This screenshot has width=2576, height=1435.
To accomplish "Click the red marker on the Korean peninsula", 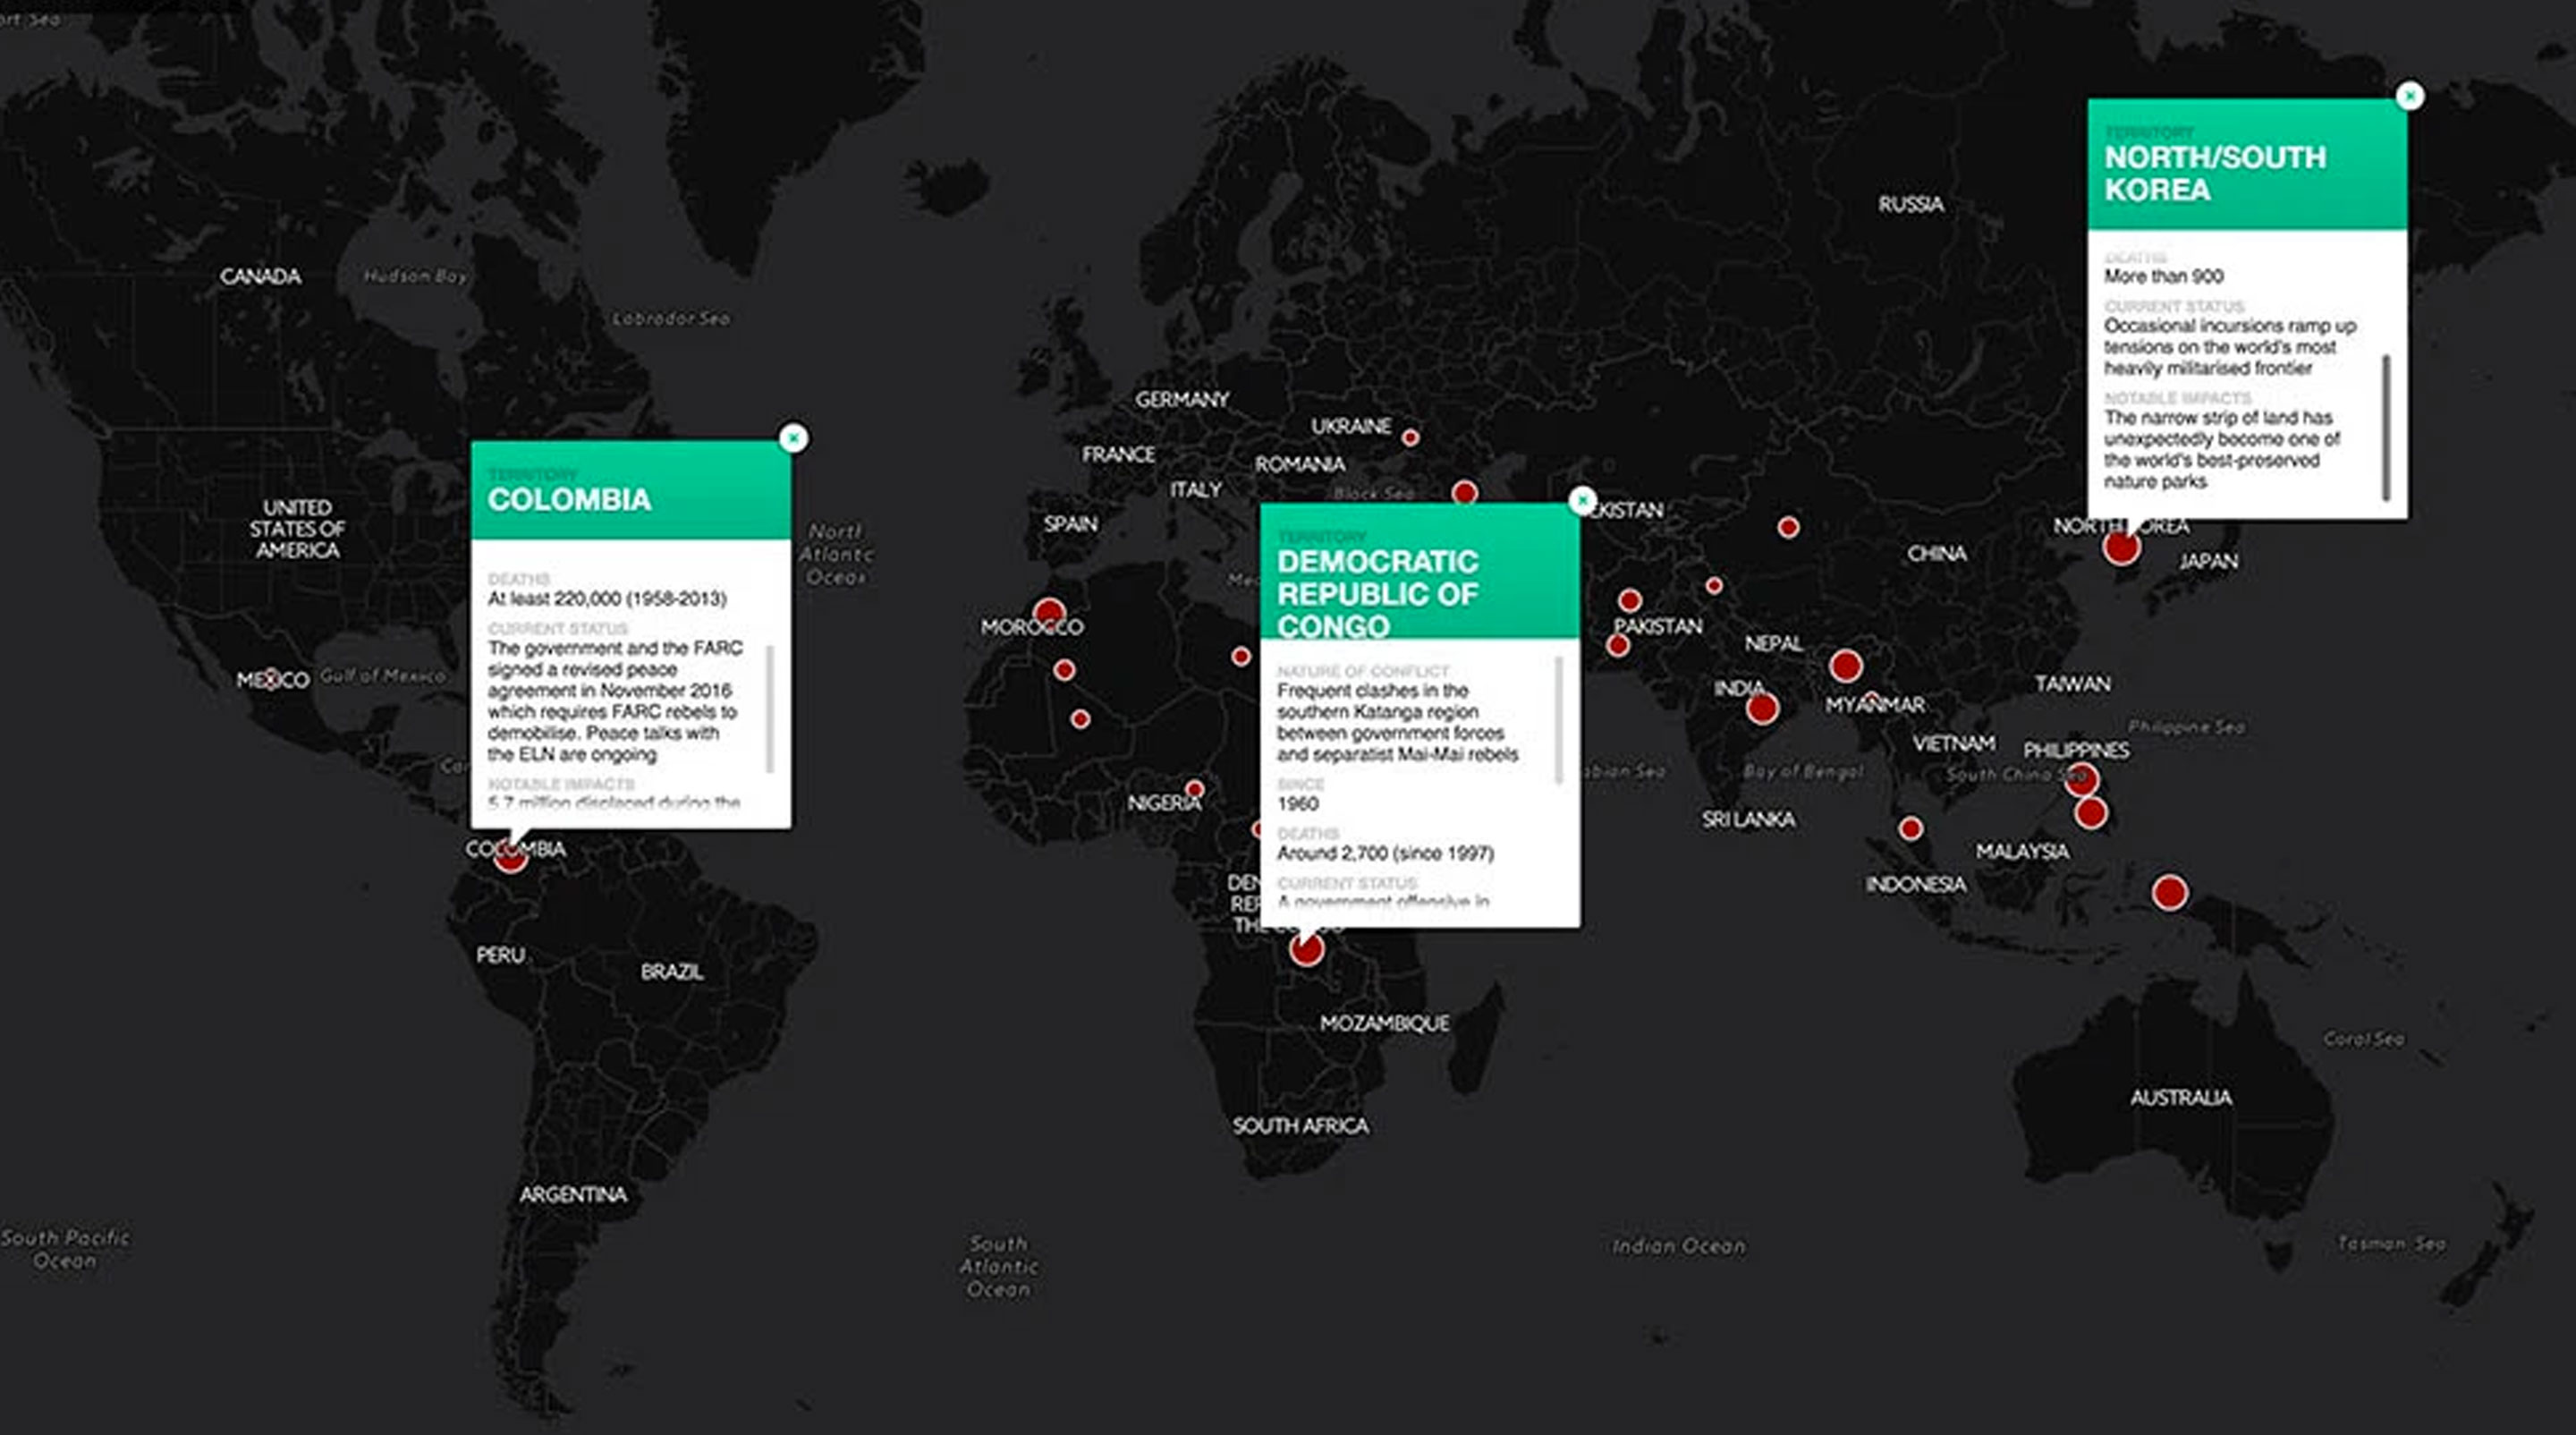I will tap(2121, 547).
